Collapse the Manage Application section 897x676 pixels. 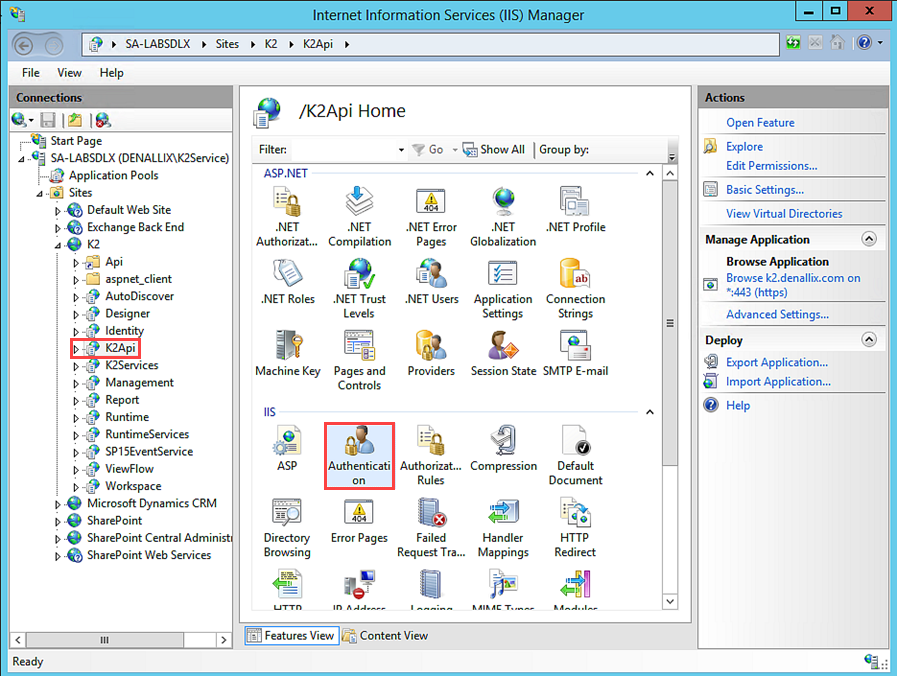(x=869, y=239)
